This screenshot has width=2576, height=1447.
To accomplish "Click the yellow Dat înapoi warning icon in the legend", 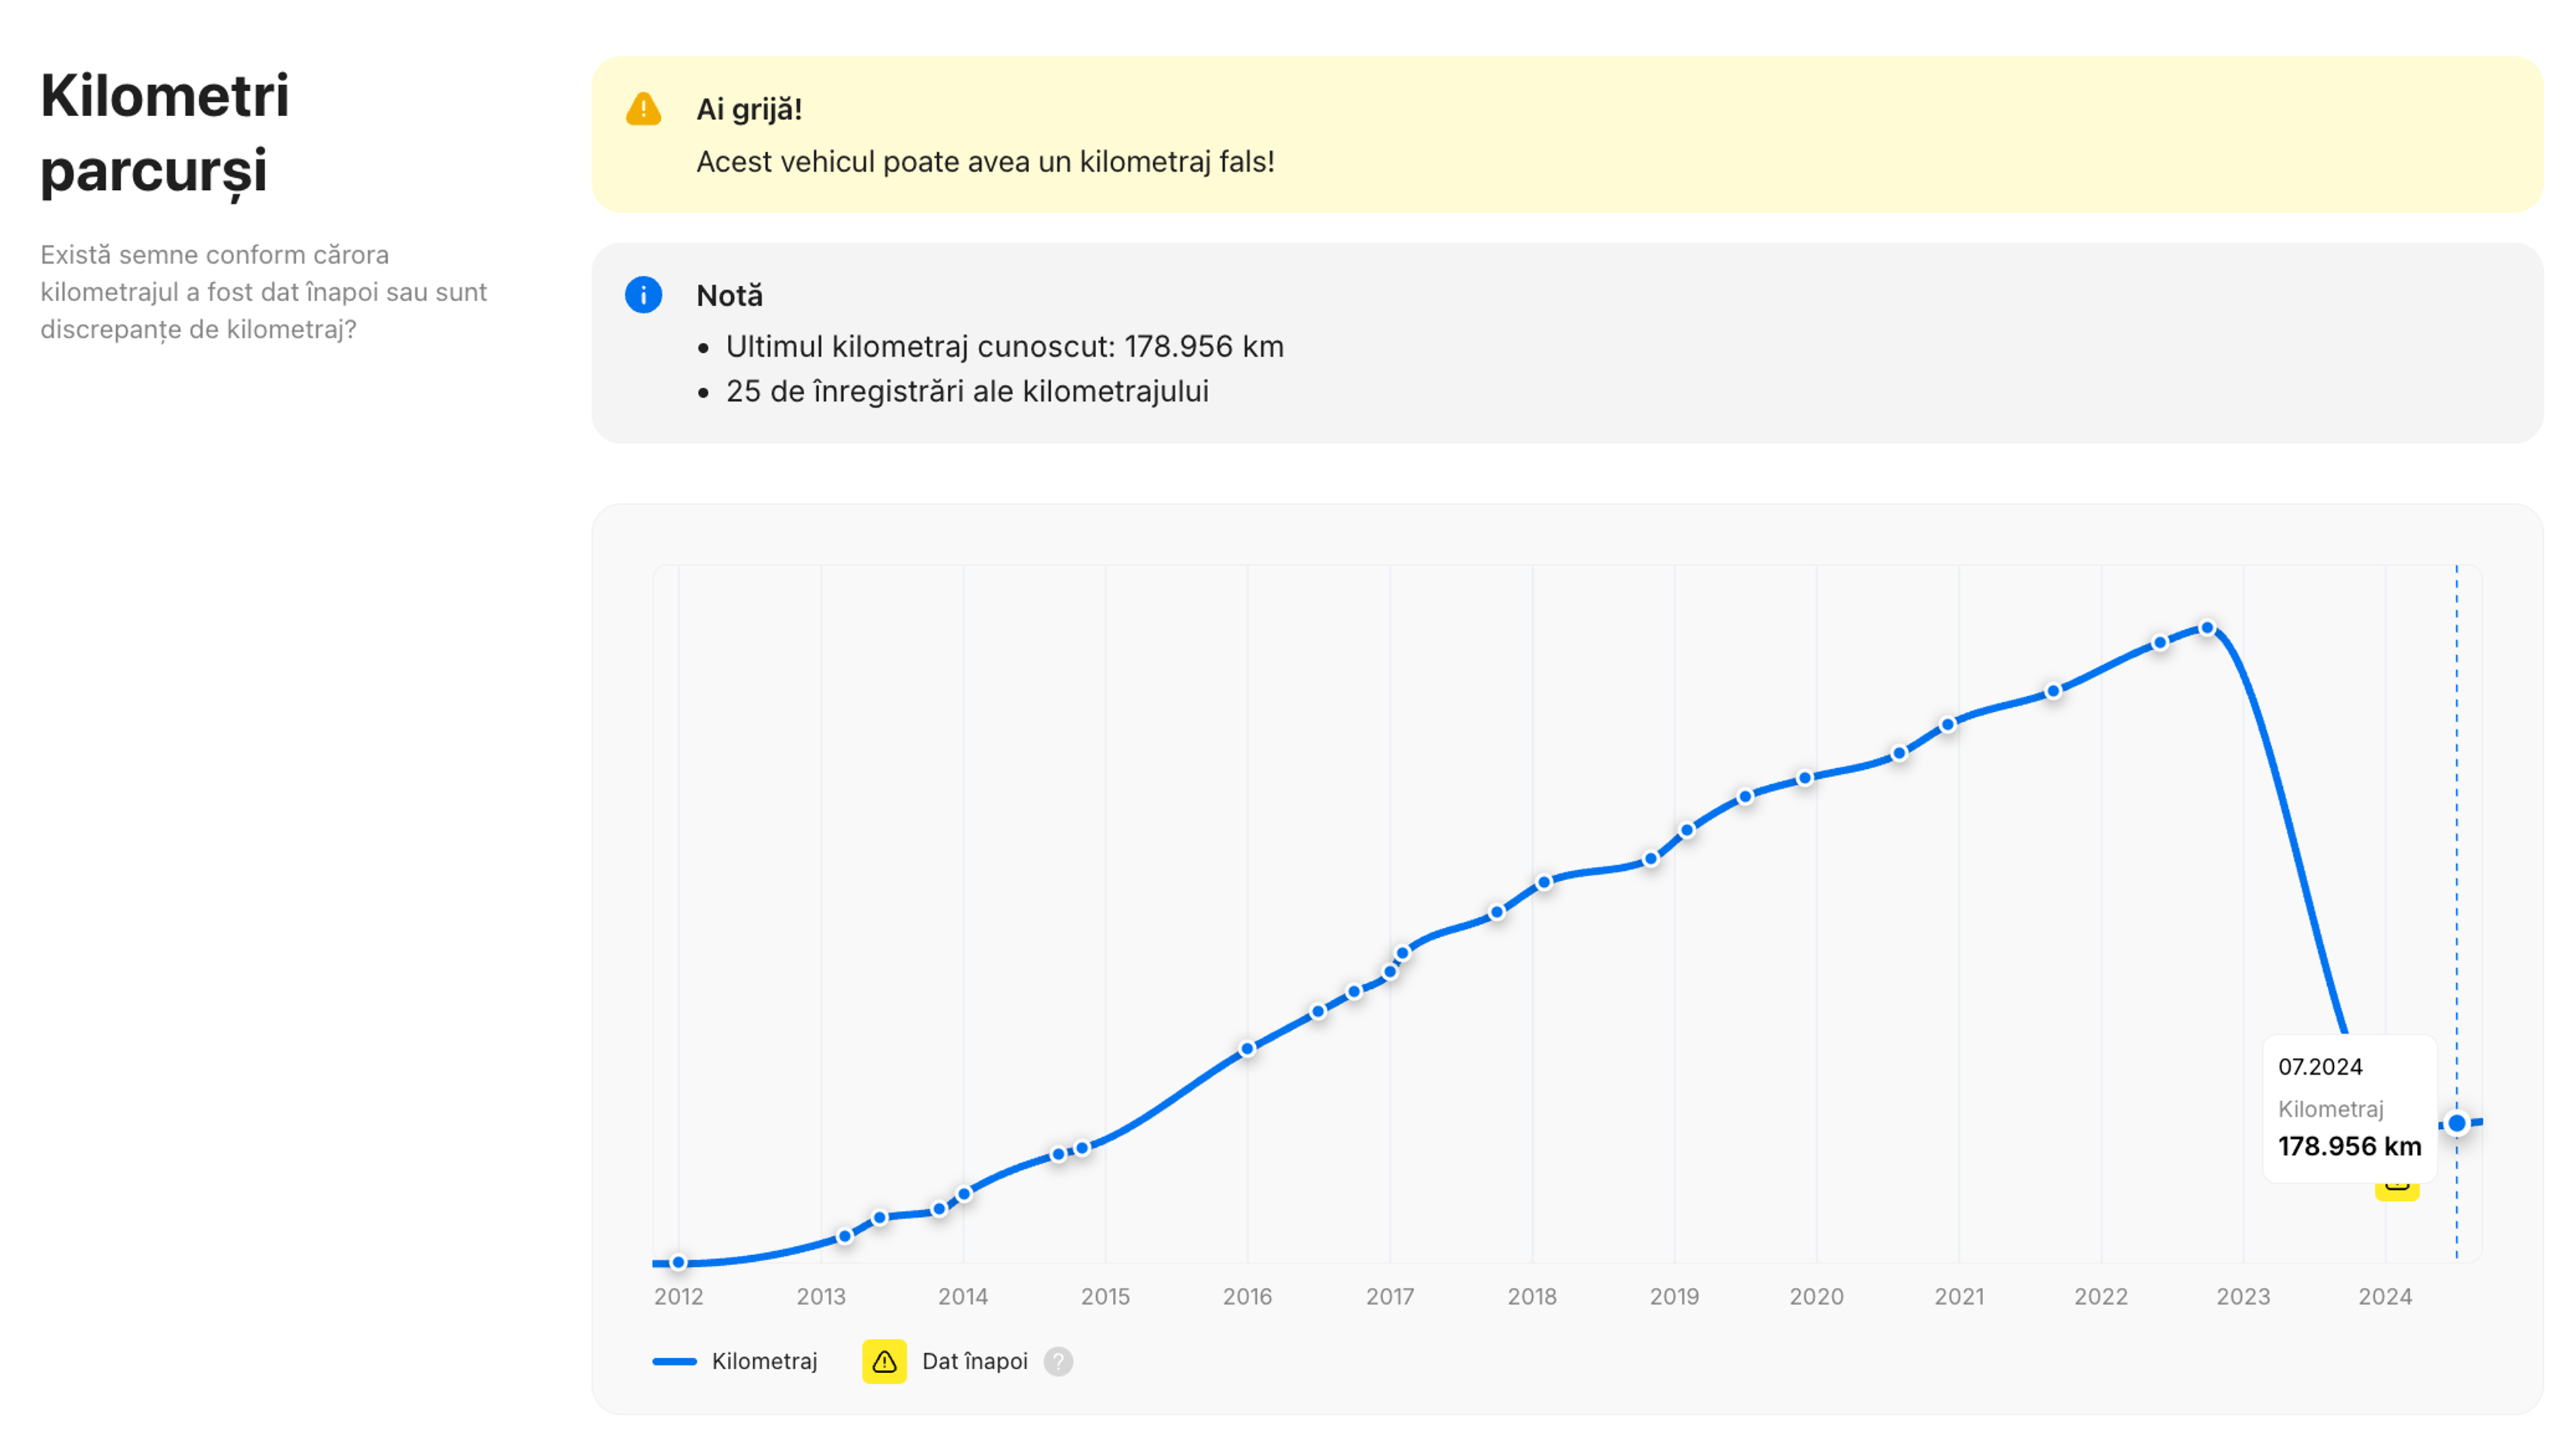I will 884,1361.
